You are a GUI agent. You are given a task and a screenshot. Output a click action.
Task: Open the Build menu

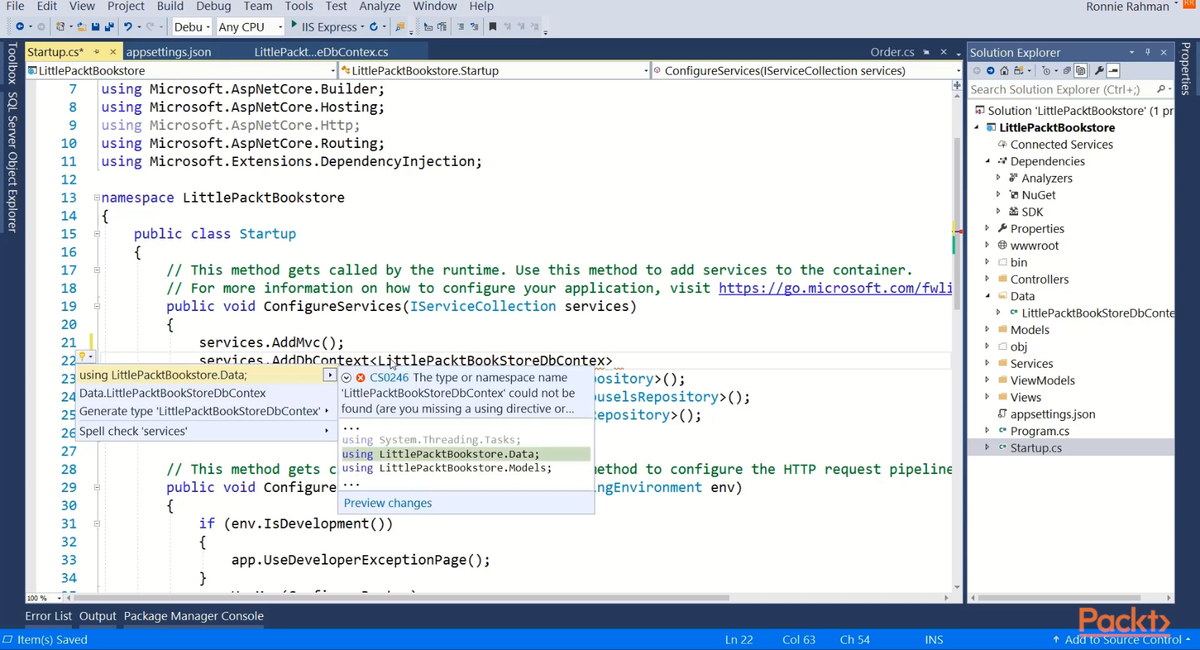[x=170, y=6]
